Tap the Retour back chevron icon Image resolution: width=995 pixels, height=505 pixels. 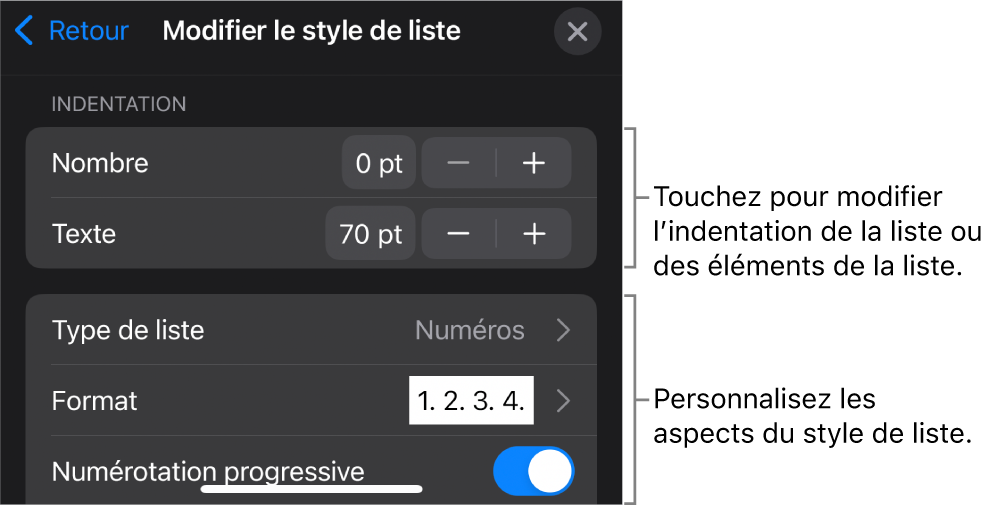pyautogui.click(x=25, y=31)
